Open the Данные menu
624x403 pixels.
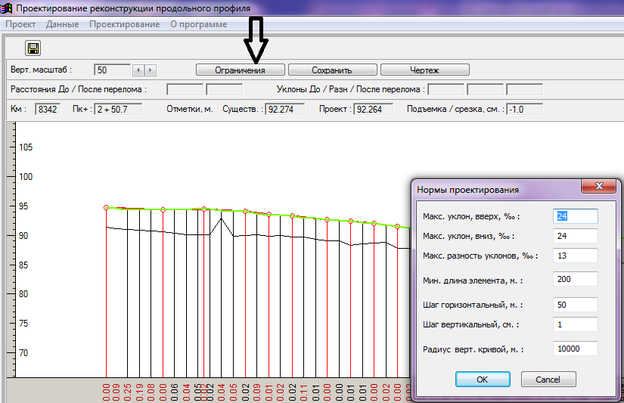pos(65,23)
